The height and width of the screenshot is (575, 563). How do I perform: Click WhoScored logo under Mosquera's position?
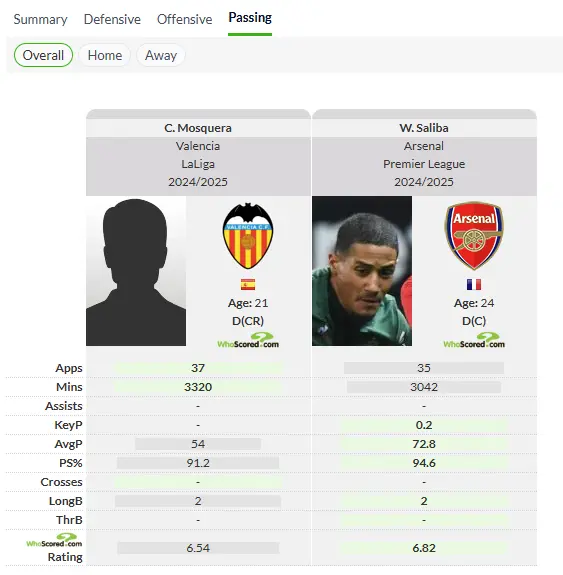click(248, 340)
